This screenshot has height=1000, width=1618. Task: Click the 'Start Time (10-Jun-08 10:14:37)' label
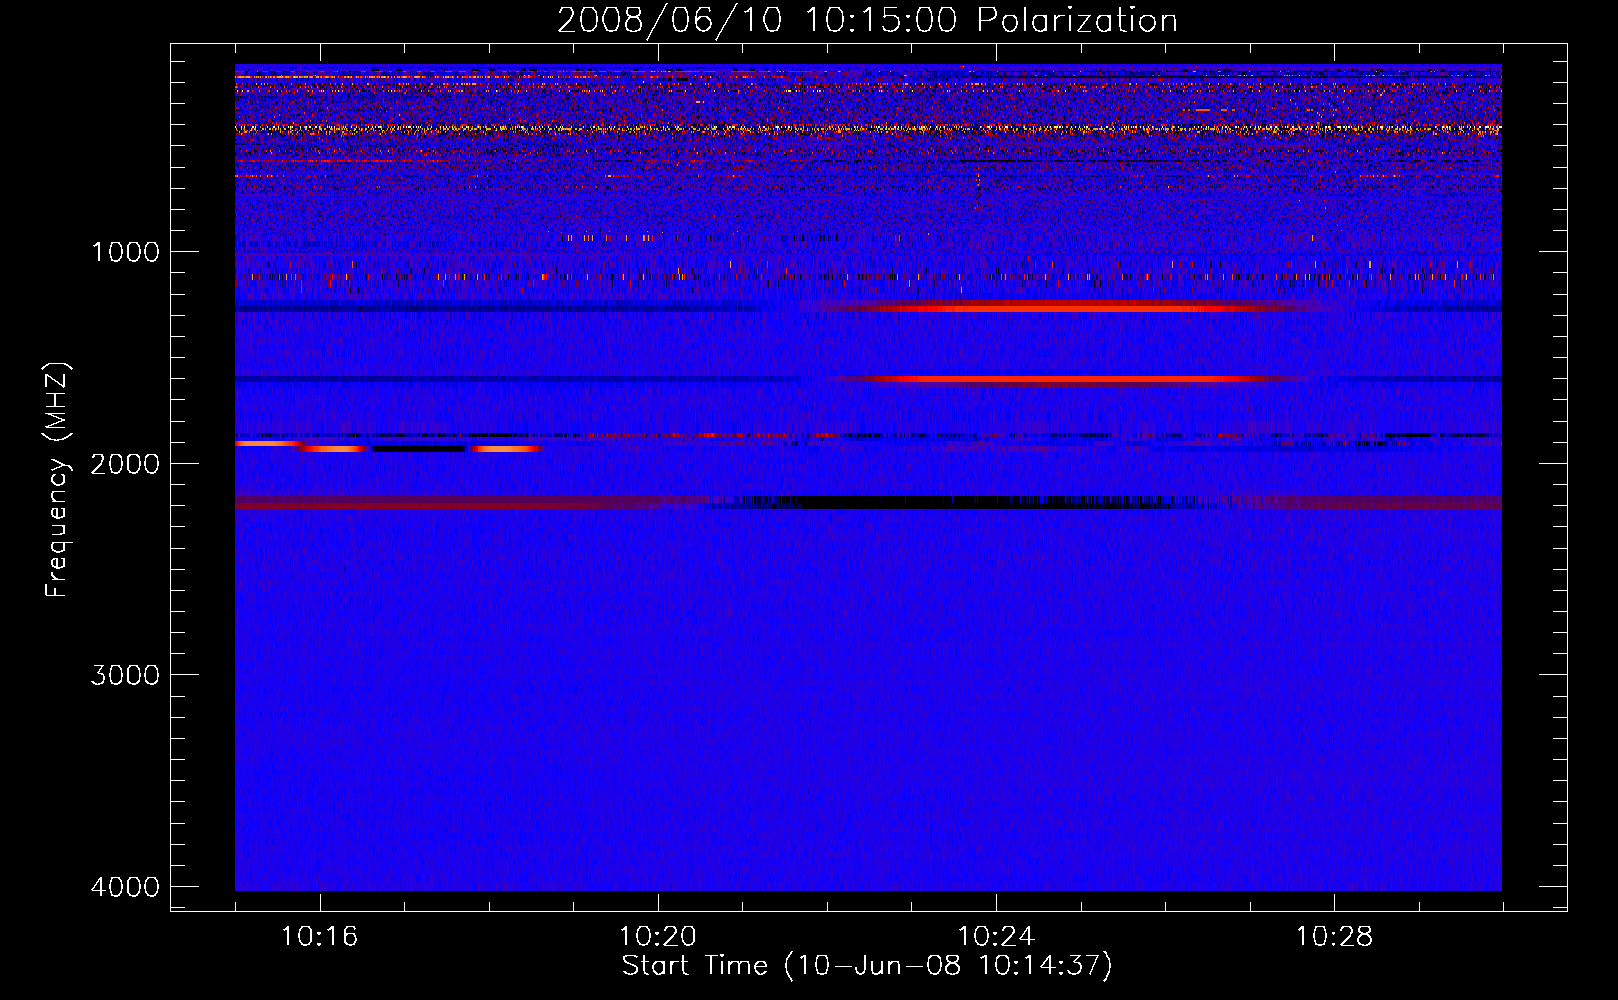(867, 966)
